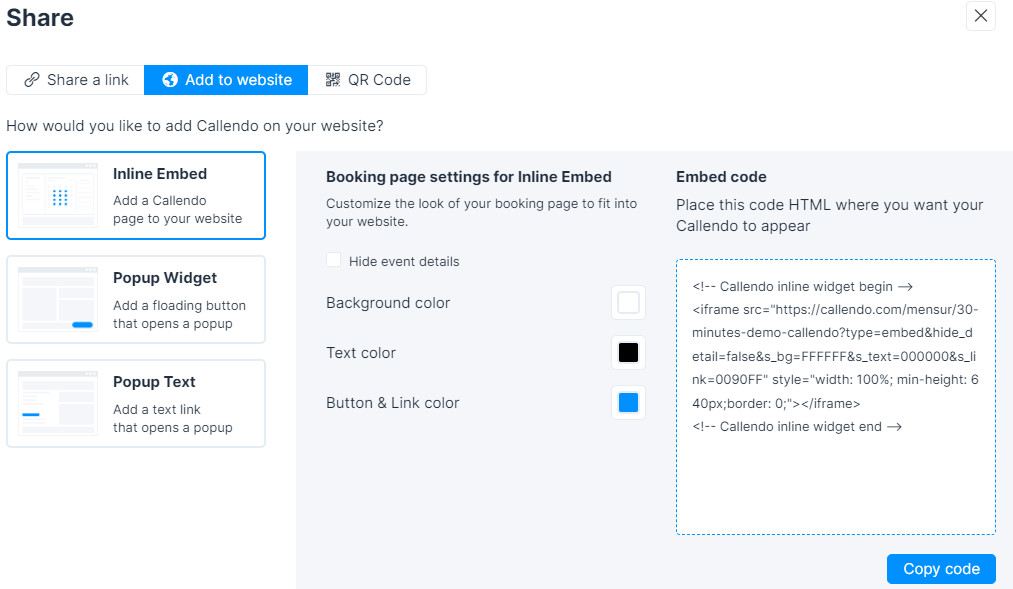Click the Inline Embed preview thumbnail
Screen dimensions: 1013x589
(x=58, y=196)
